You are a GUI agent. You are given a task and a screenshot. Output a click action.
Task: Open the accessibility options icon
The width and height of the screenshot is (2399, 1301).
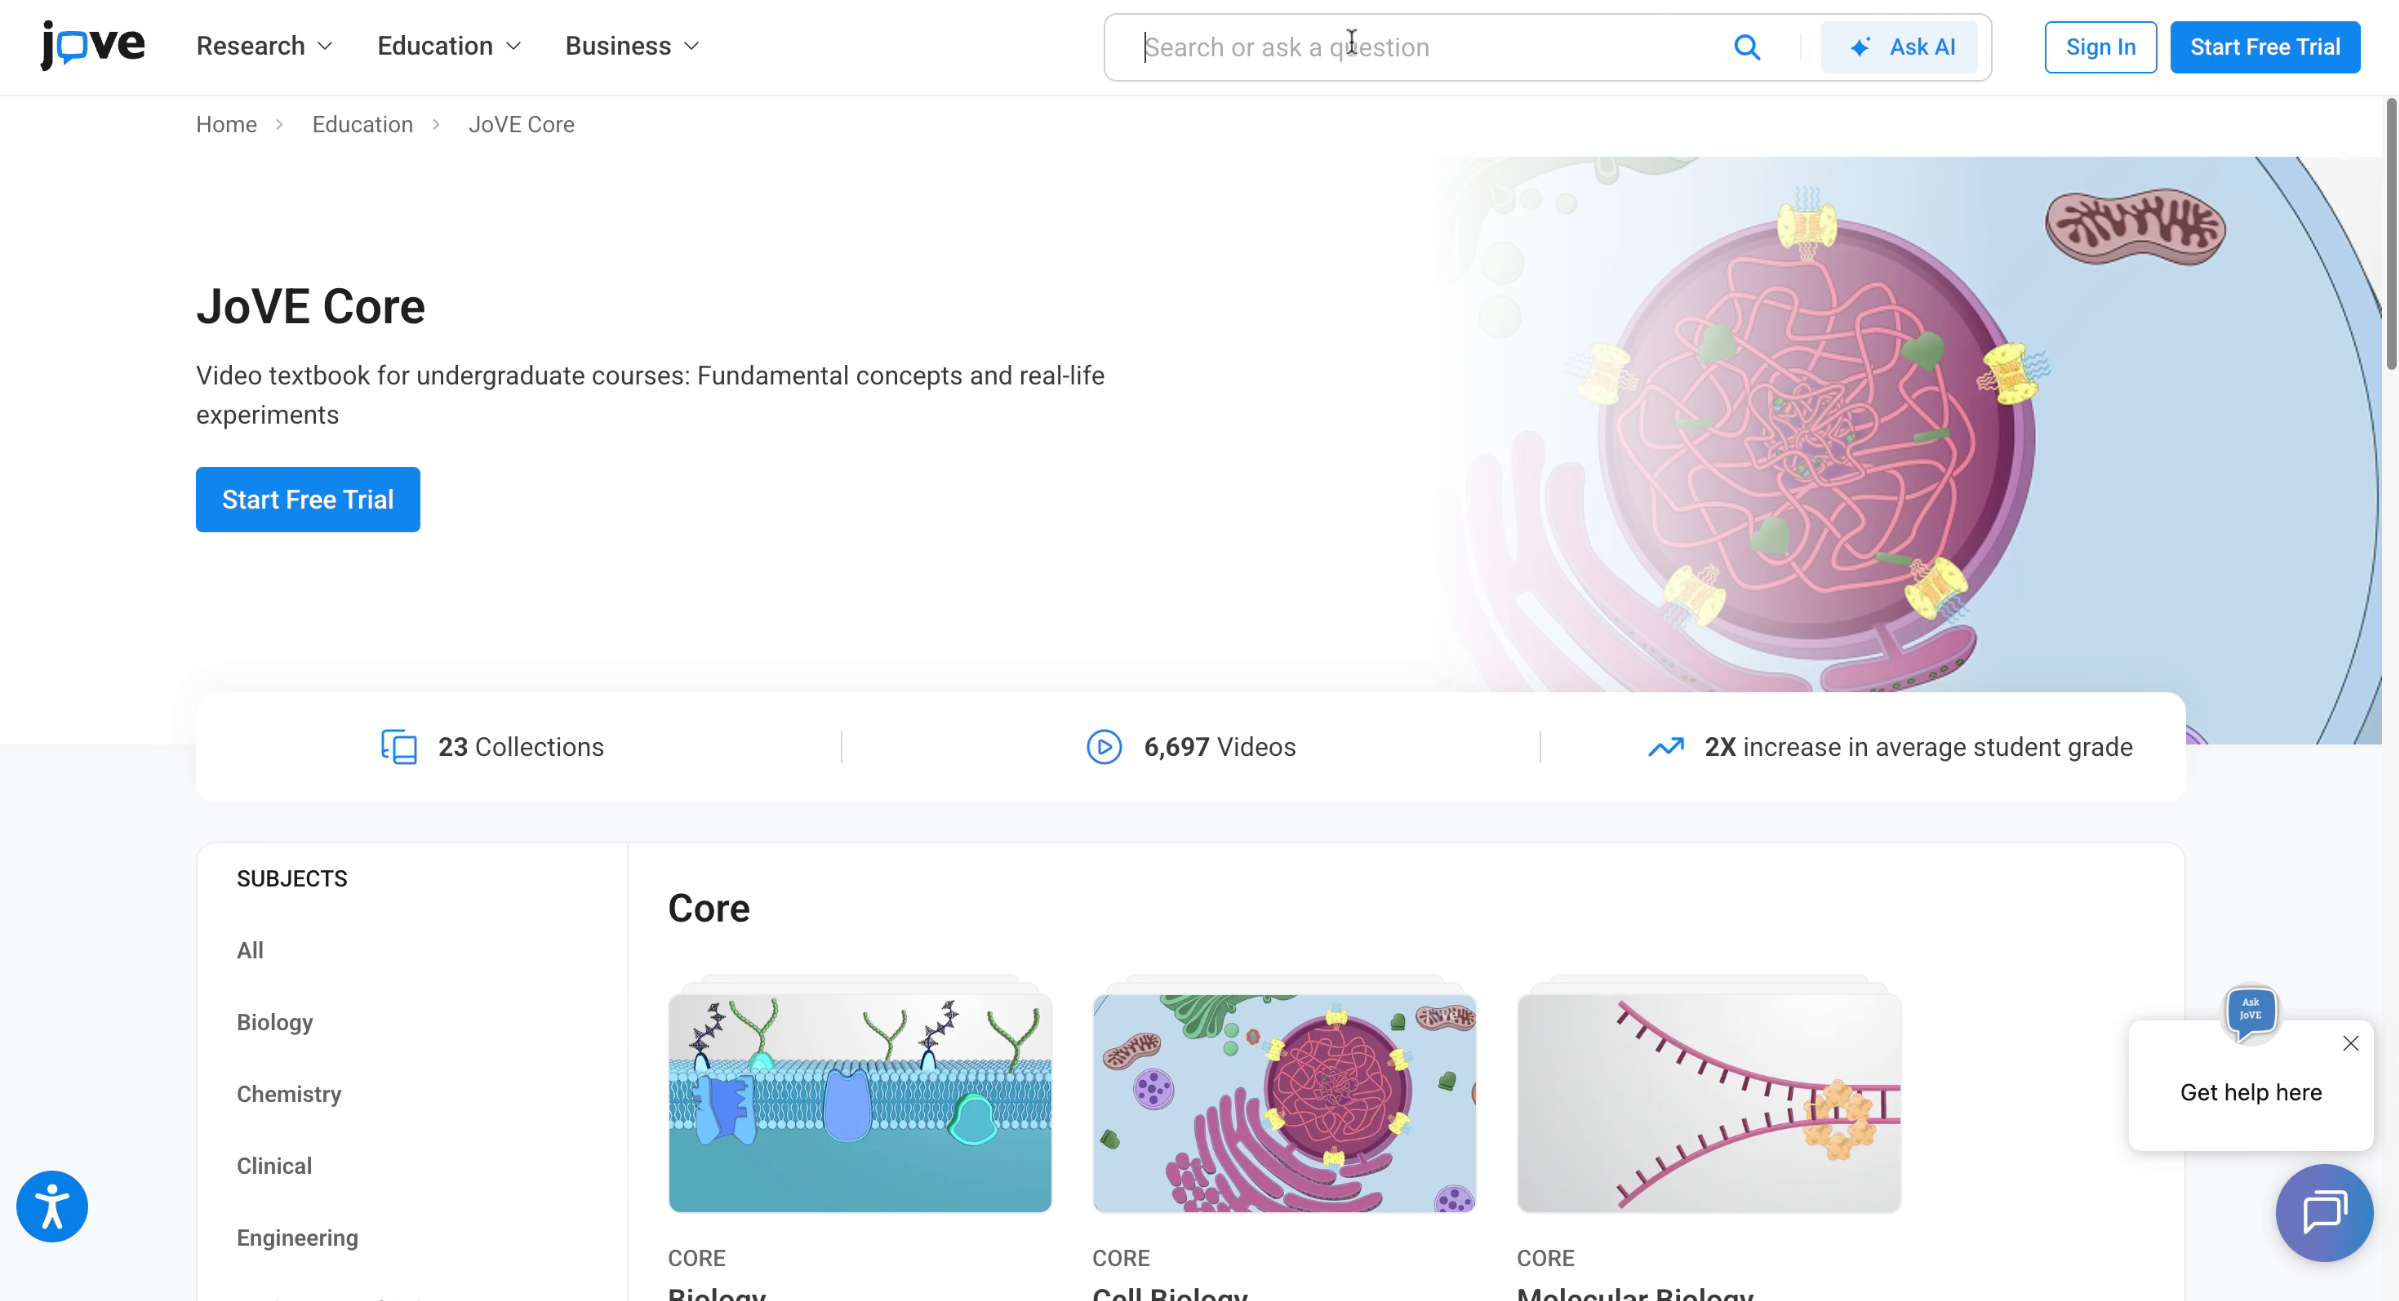[x=52, y=1206]
